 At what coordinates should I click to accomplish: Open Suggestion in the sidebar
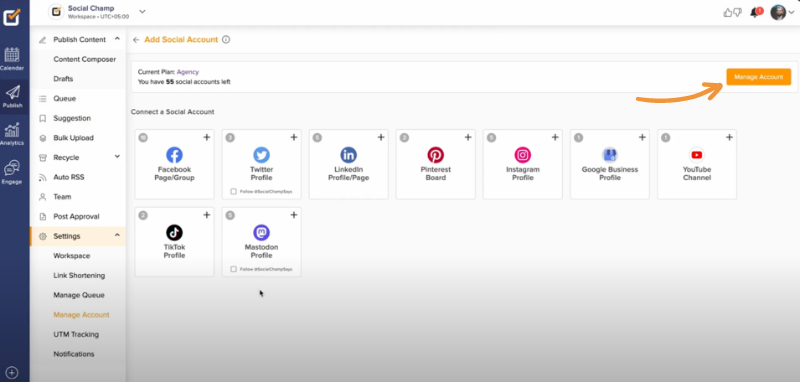point(72,118)
